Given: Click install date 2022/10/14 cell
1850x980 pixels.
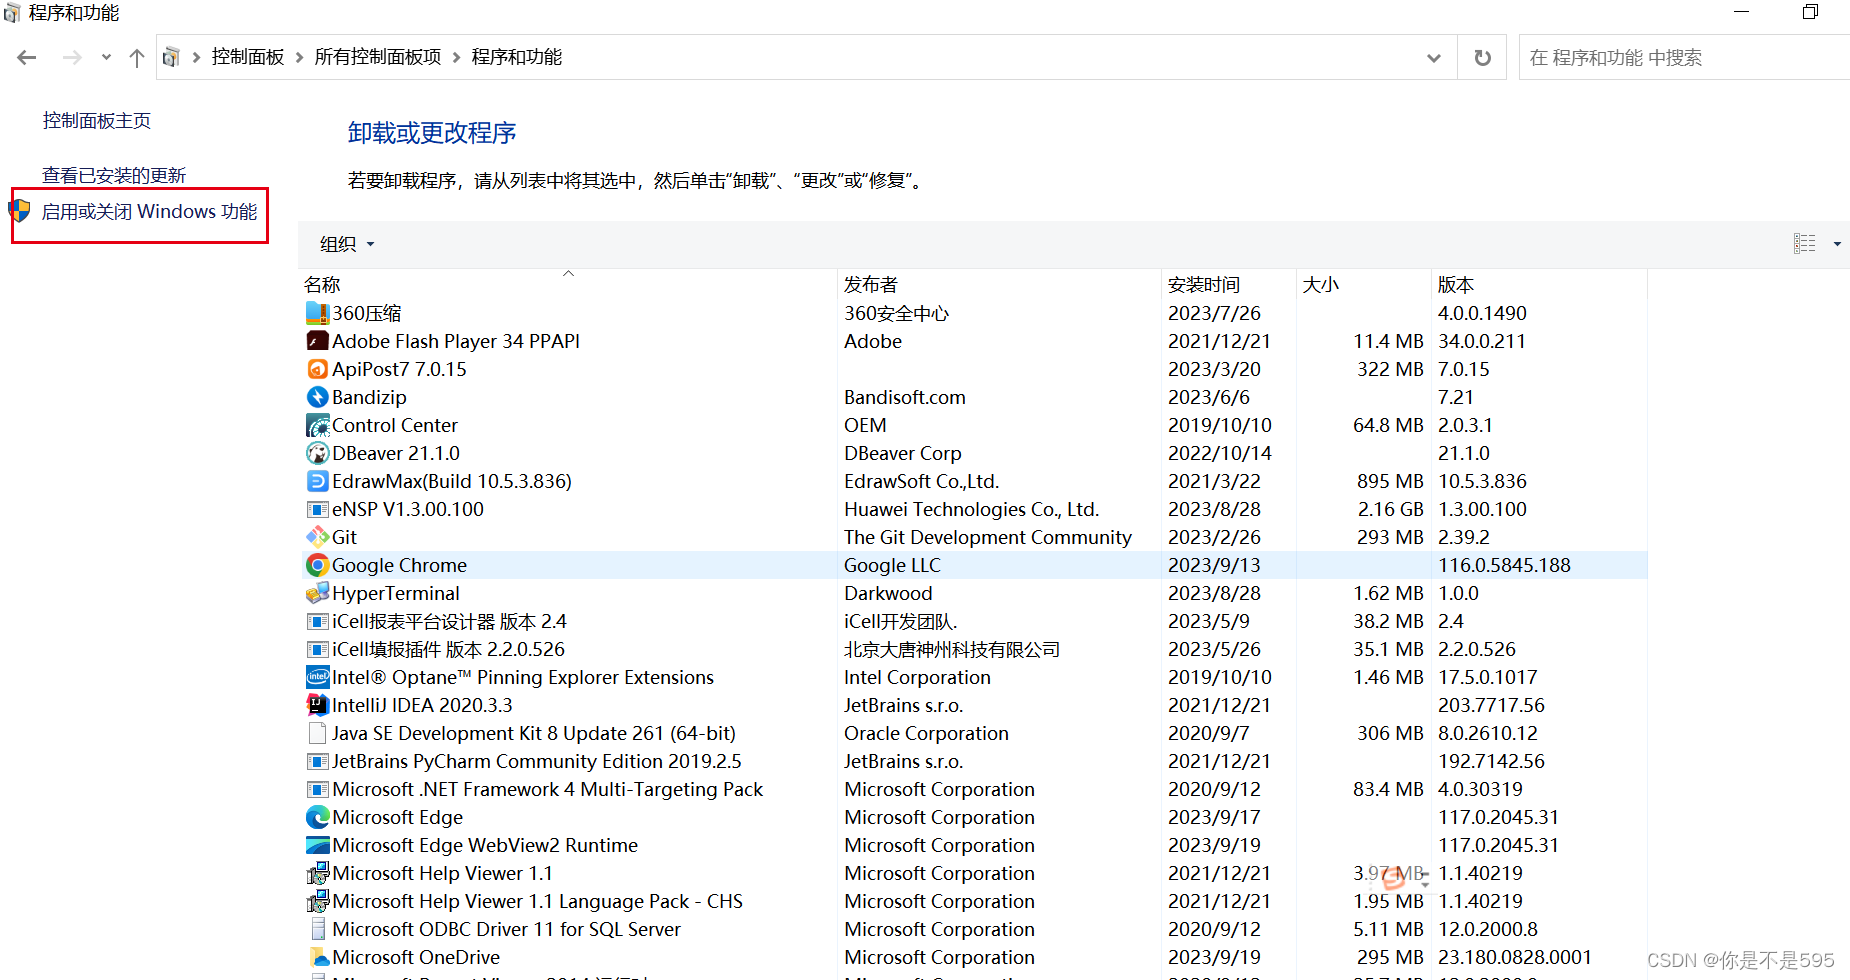Looking at the screenshot, I should click(x=1220, y=453).
